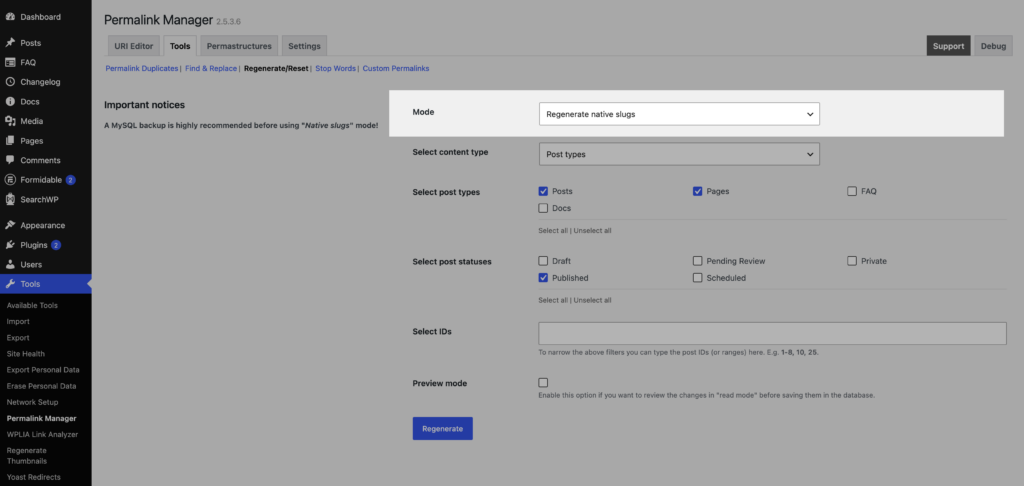Click the Plugins update count badge

(x=56, y=245)
